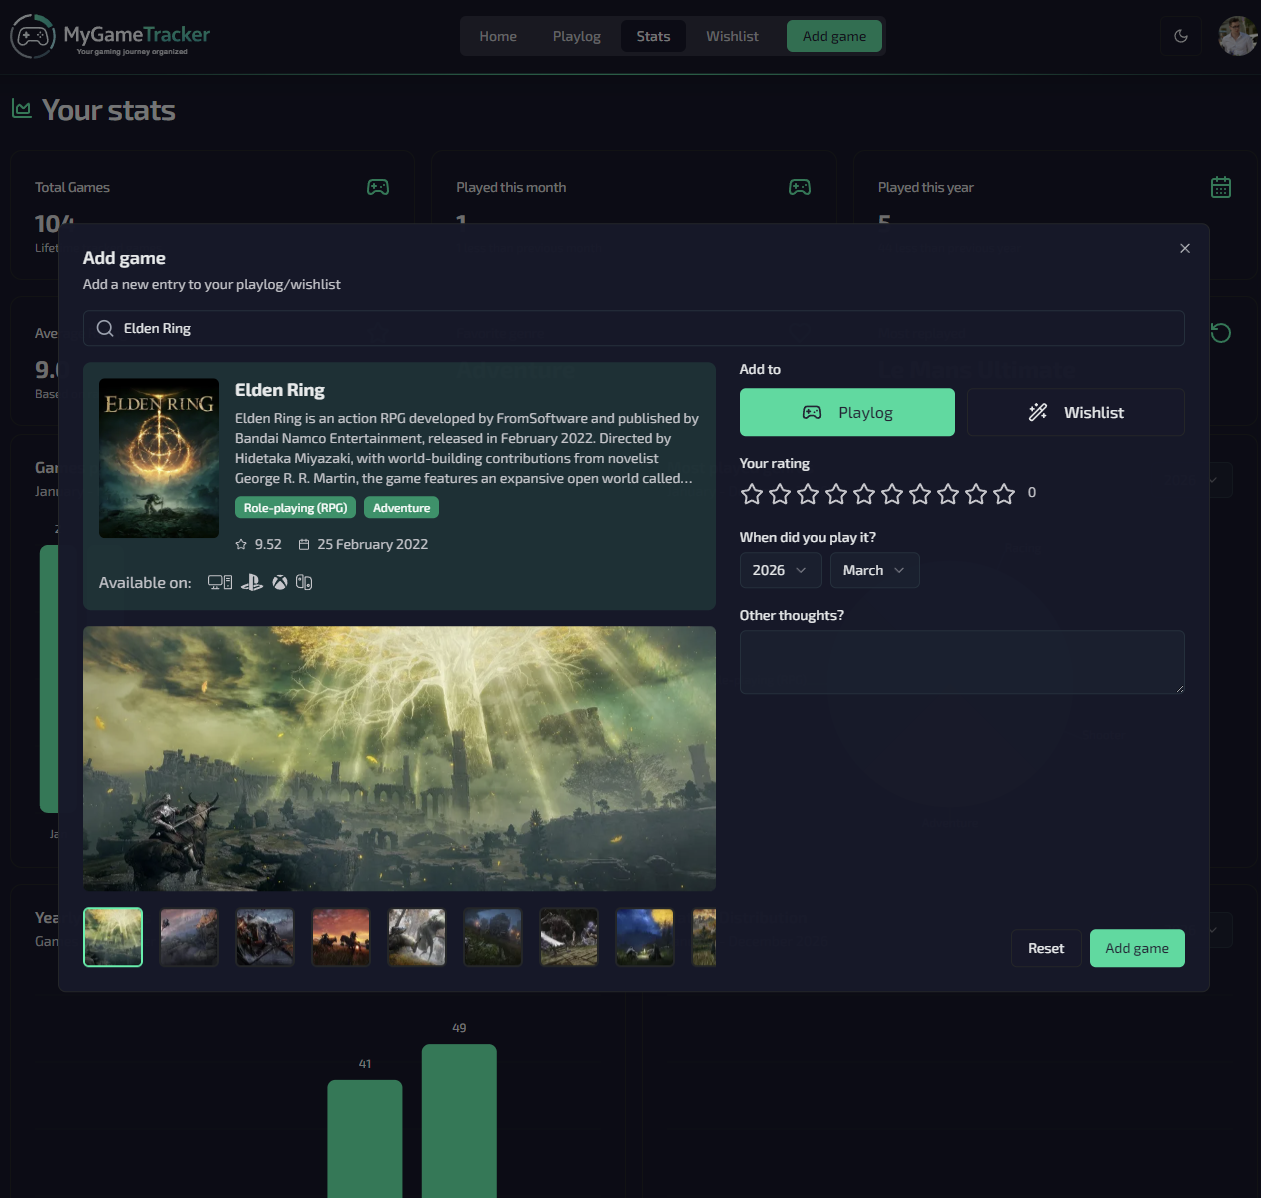The width and height of the screenshot is (1261, 1198).
Task: Click the Xbox icon under Available on
Action: pyautogui.click(x=279, y=581)
